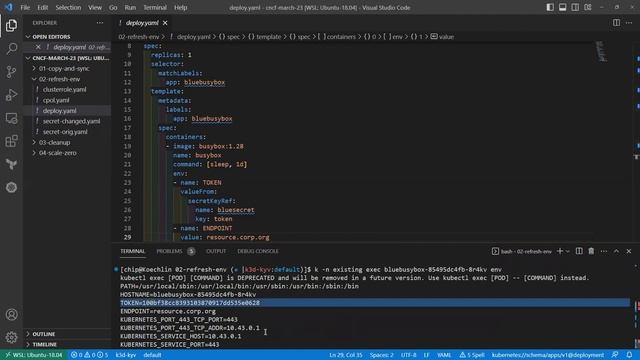Open the File menu
The image size is (640, 360).
point(25,7)
